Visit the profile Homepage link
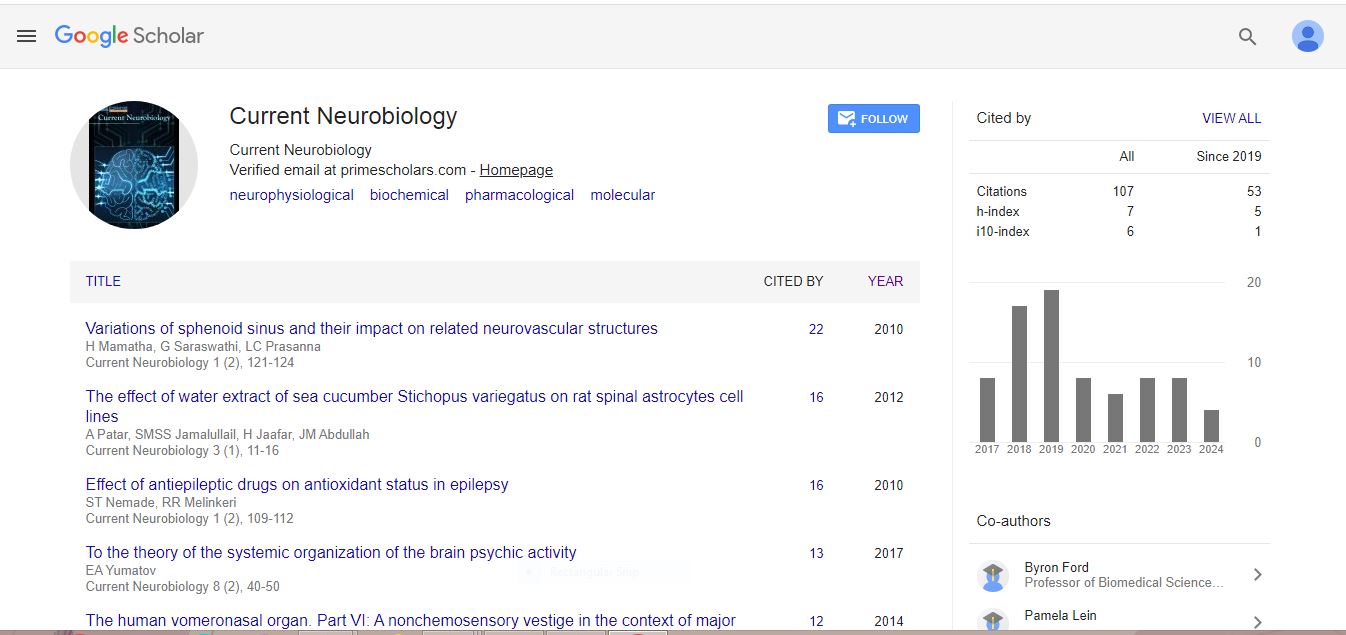 tap(516, 170)
